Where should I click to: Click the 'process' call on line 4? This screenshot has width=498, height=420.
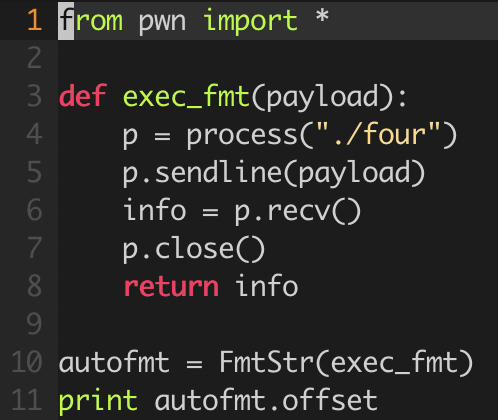[242, 137]
